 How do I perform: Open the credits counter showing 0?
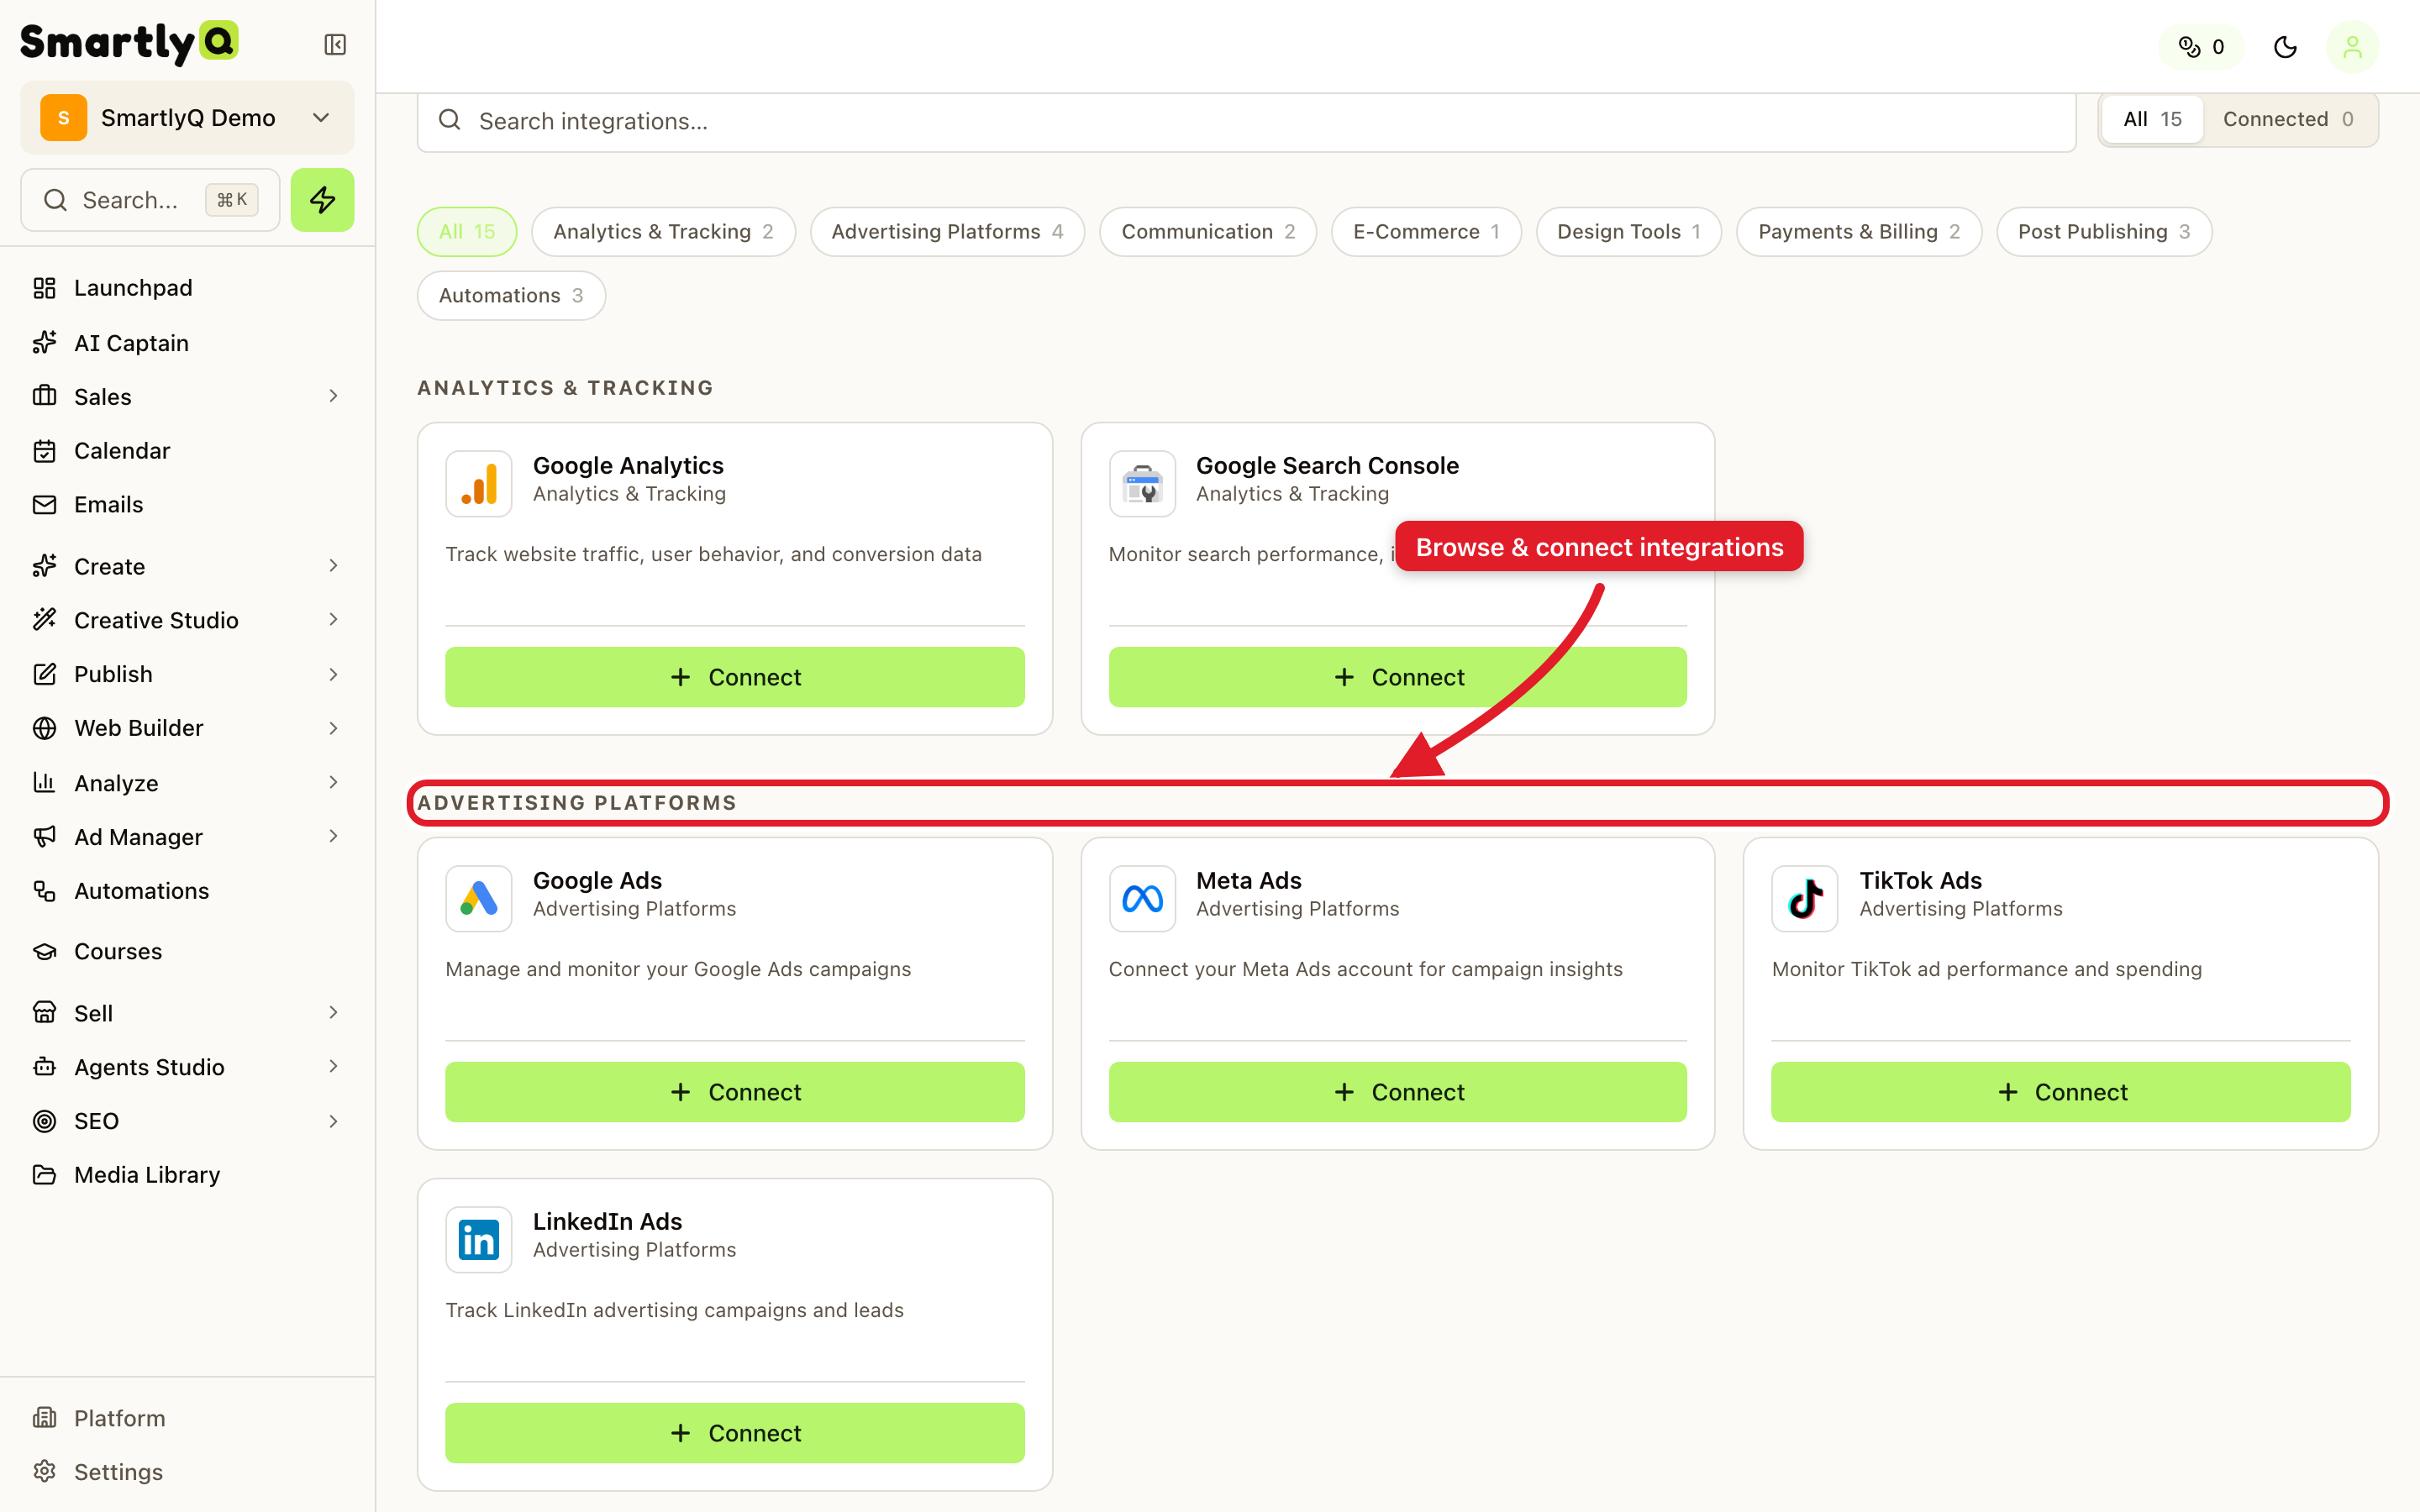pos(2201,47)
